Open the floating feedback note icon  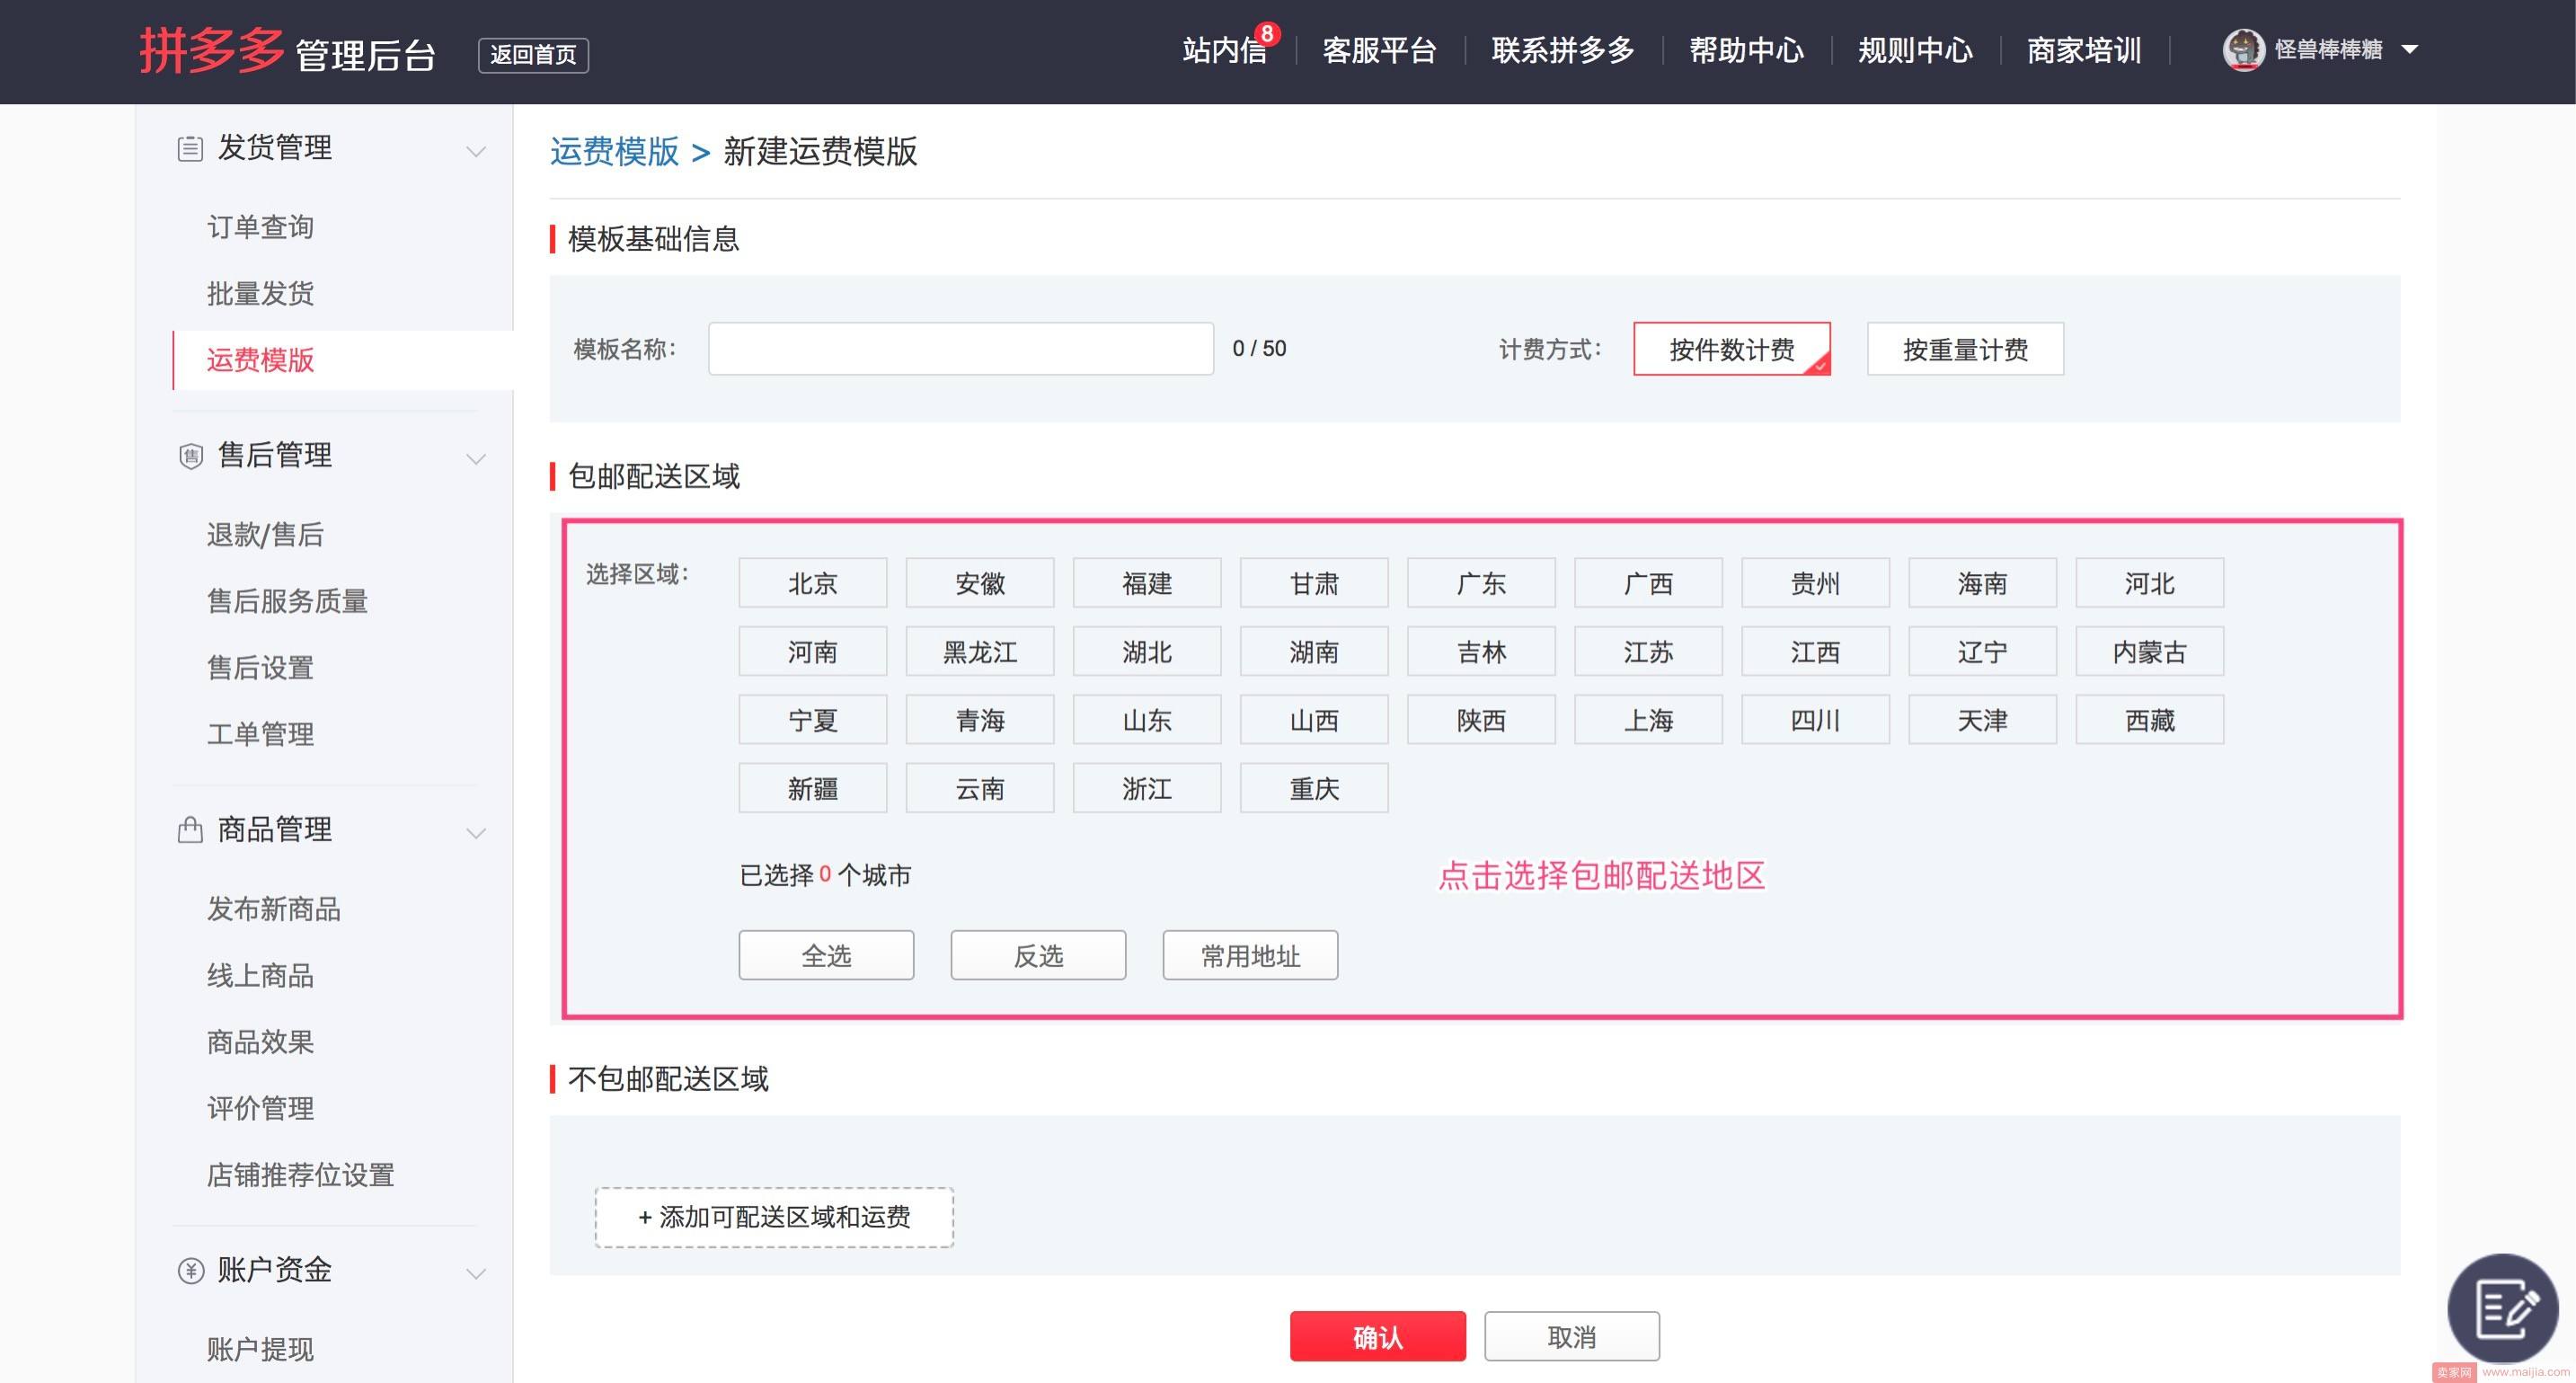click(x=2503, y=1308)
